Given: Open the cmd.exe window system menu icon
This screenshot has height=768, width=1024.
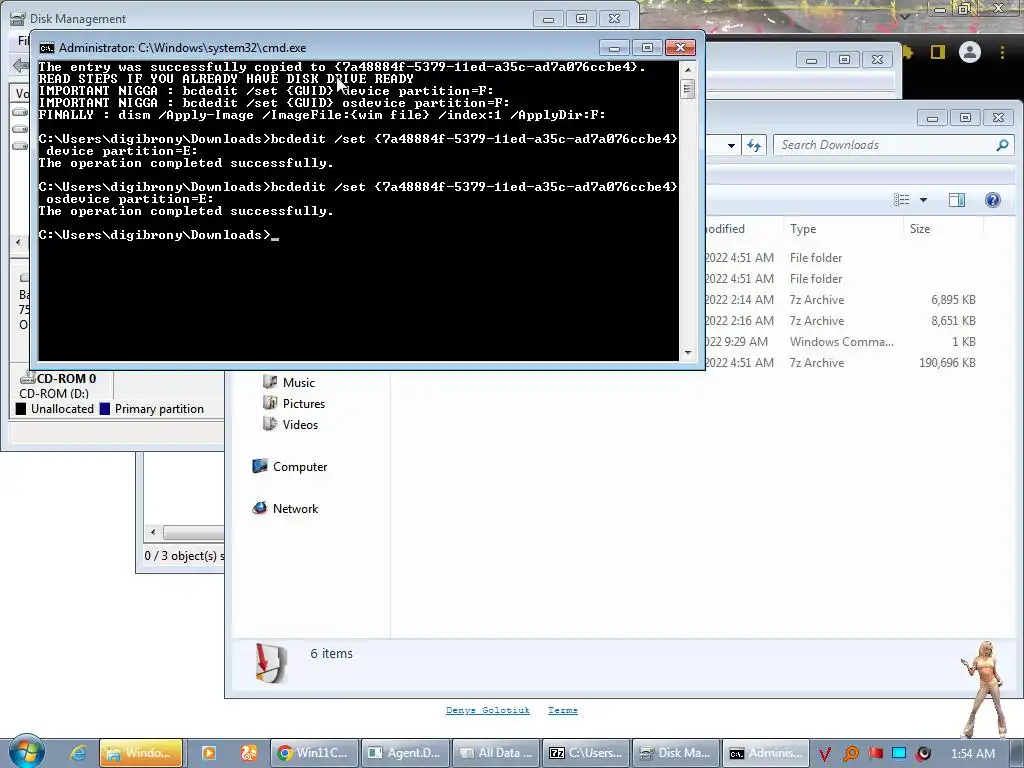Looking at the screenshot, I should click(x=46, y=48).
